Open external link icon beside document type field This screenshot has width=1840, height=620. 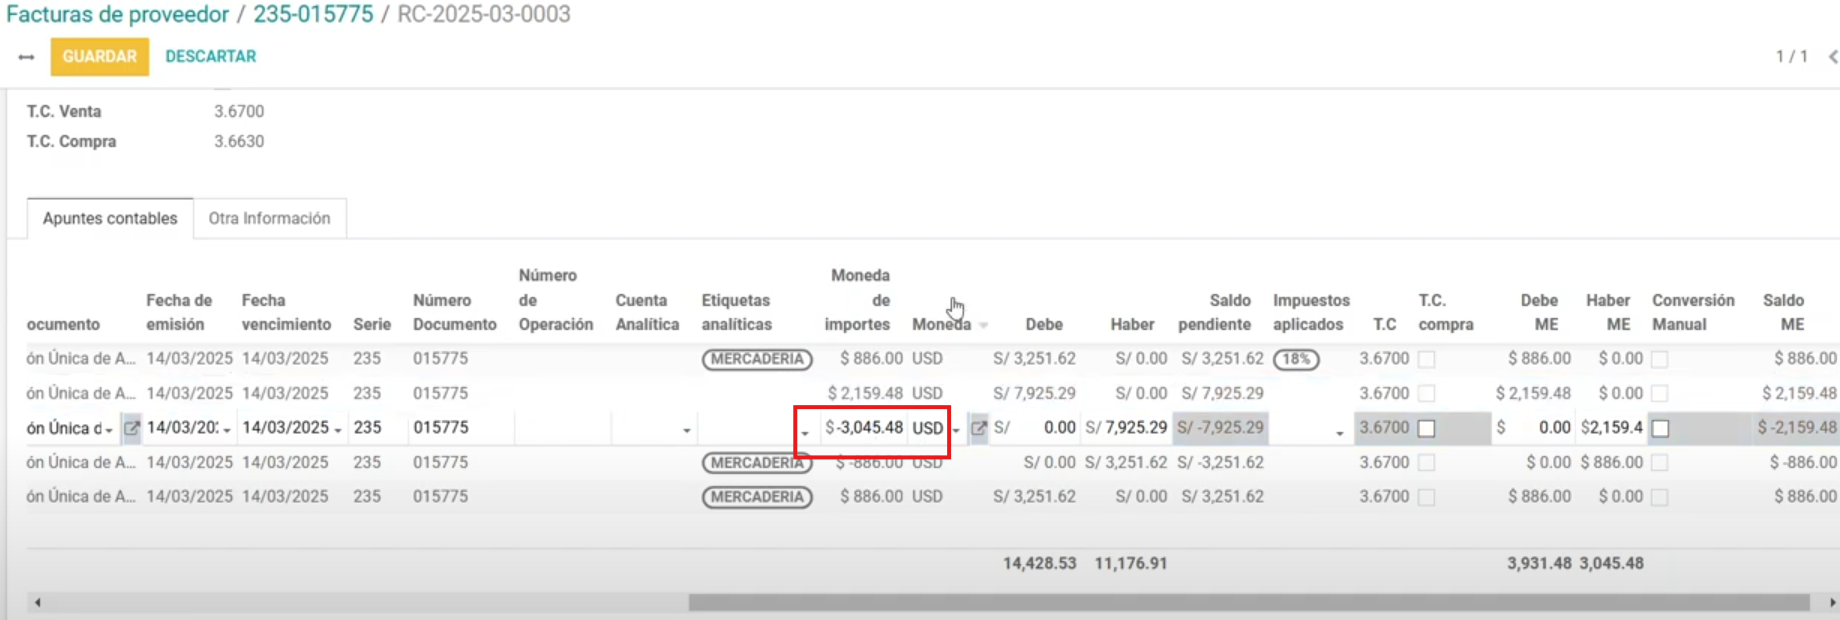tap(131, 428)
